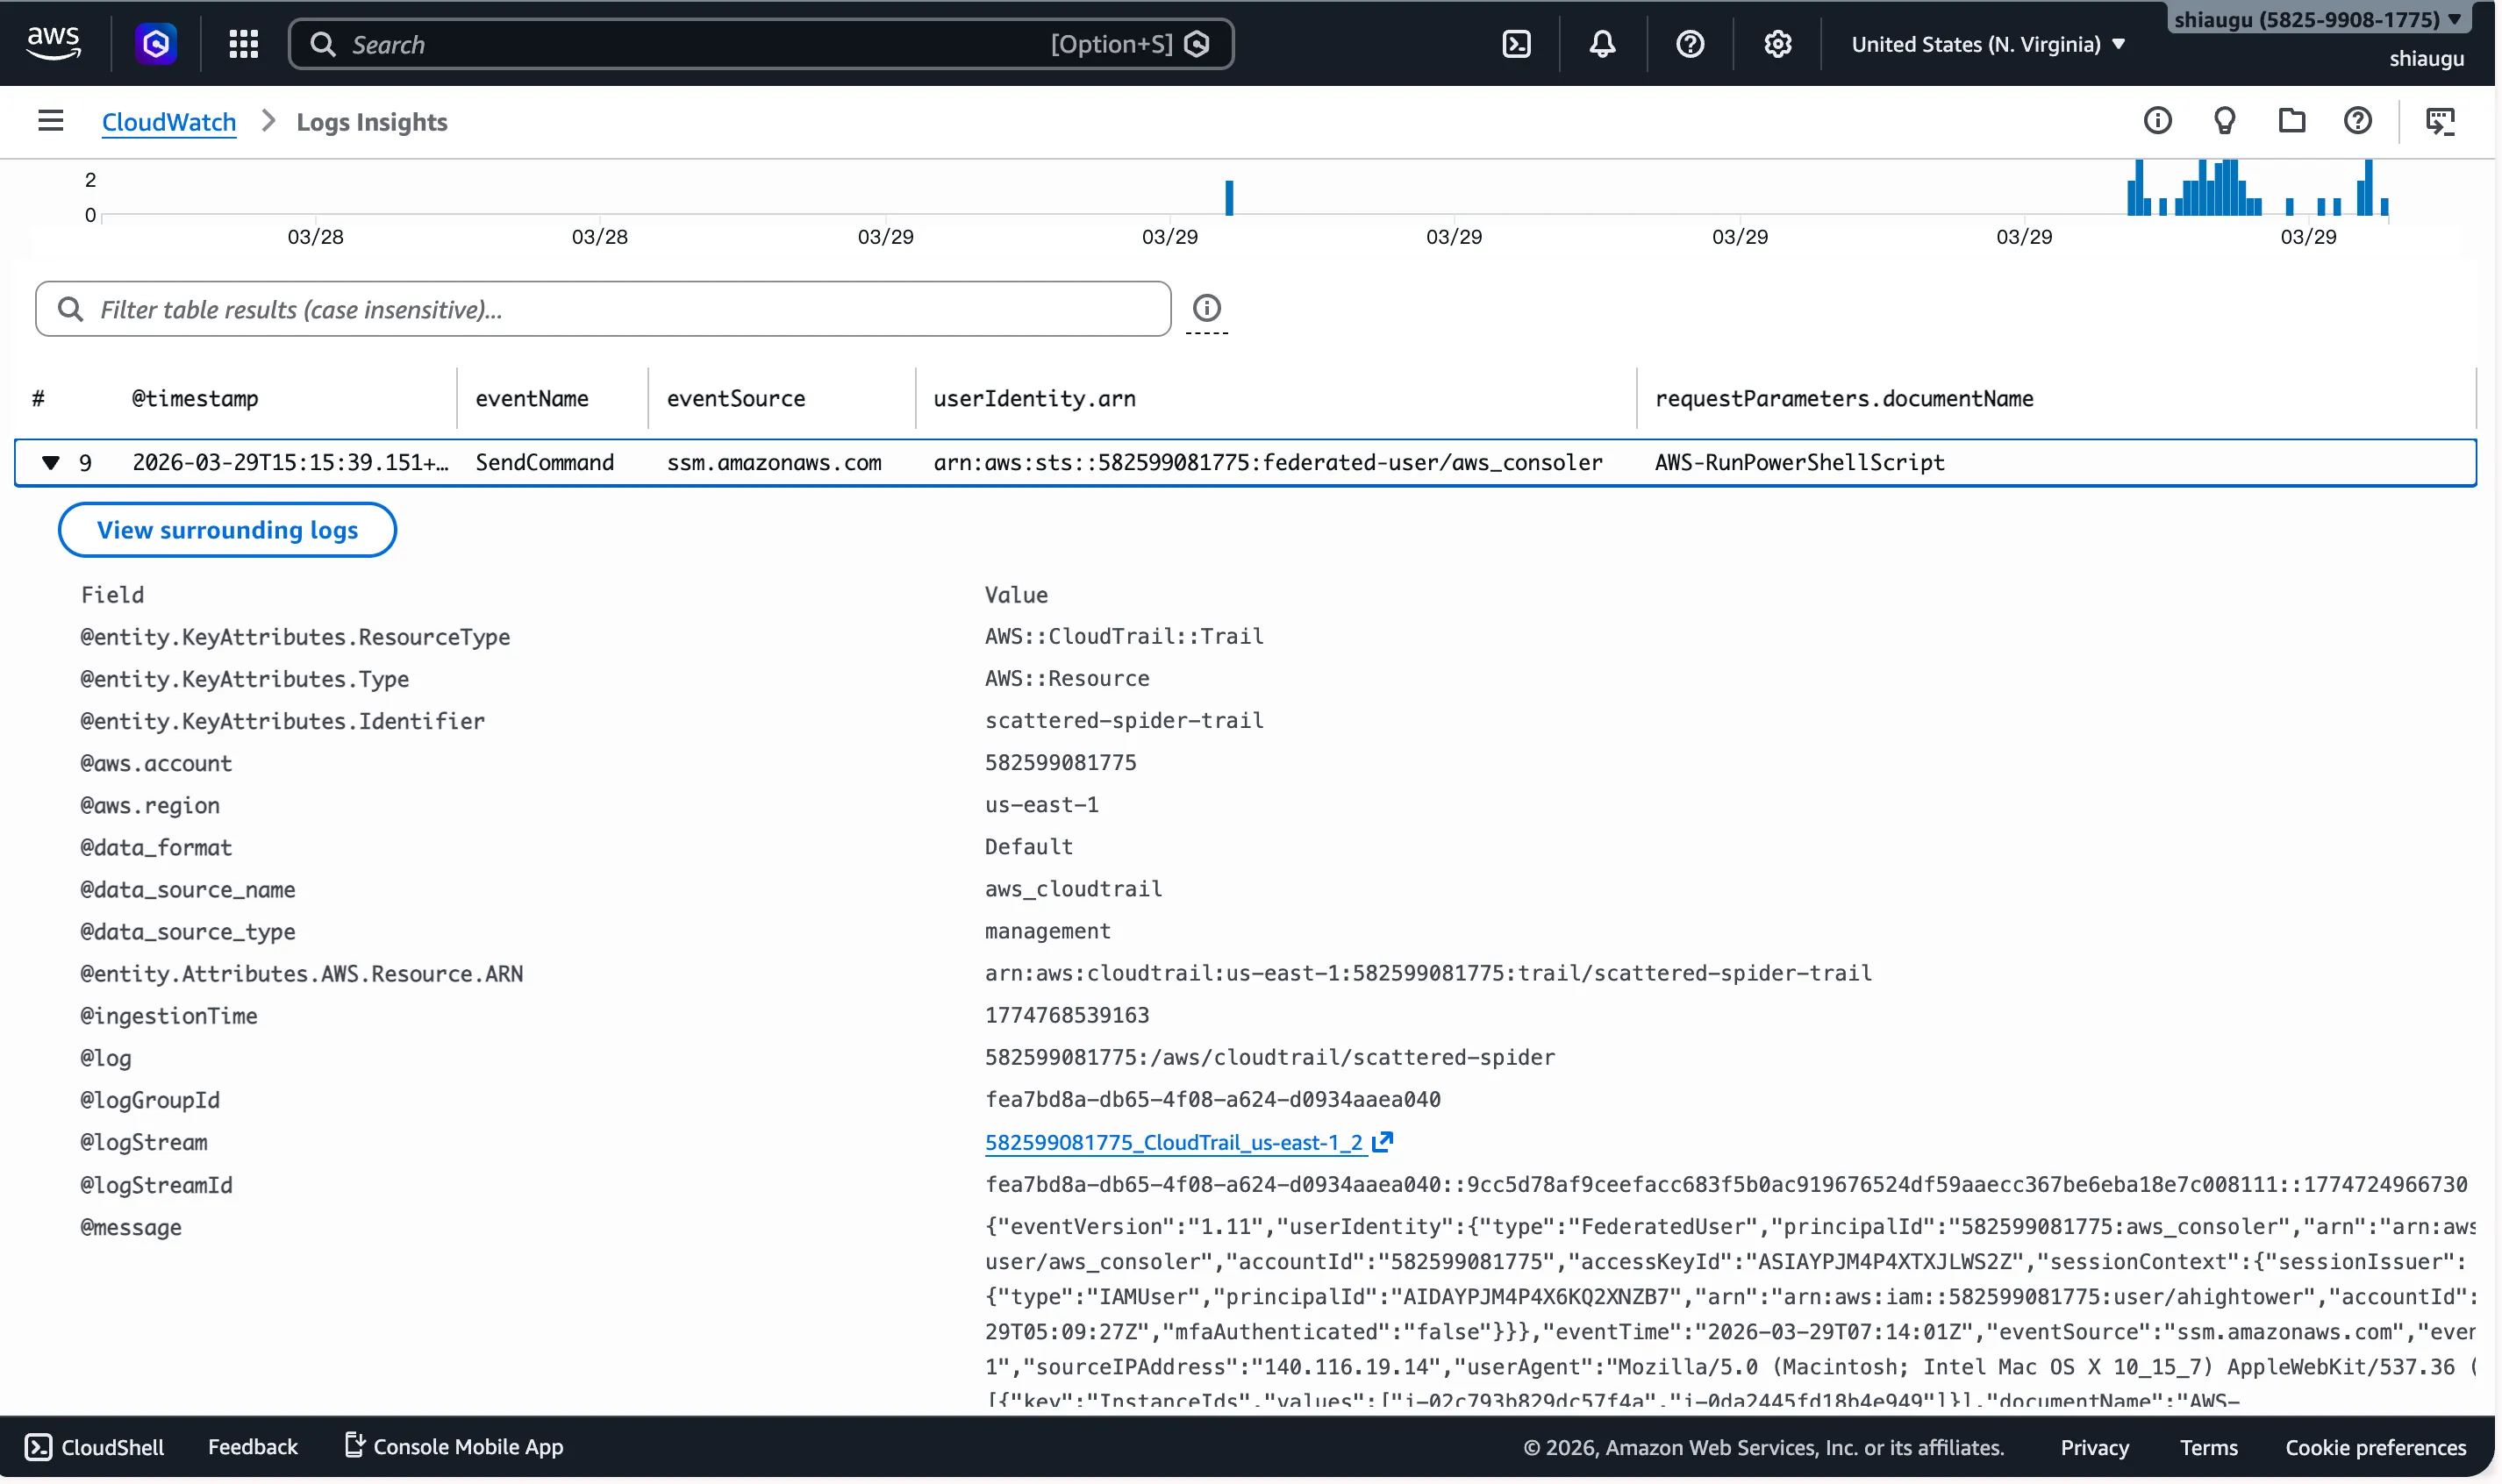Launch CloudShell from the top bar icon
2502x1484 pixels.
[1516, 44]
